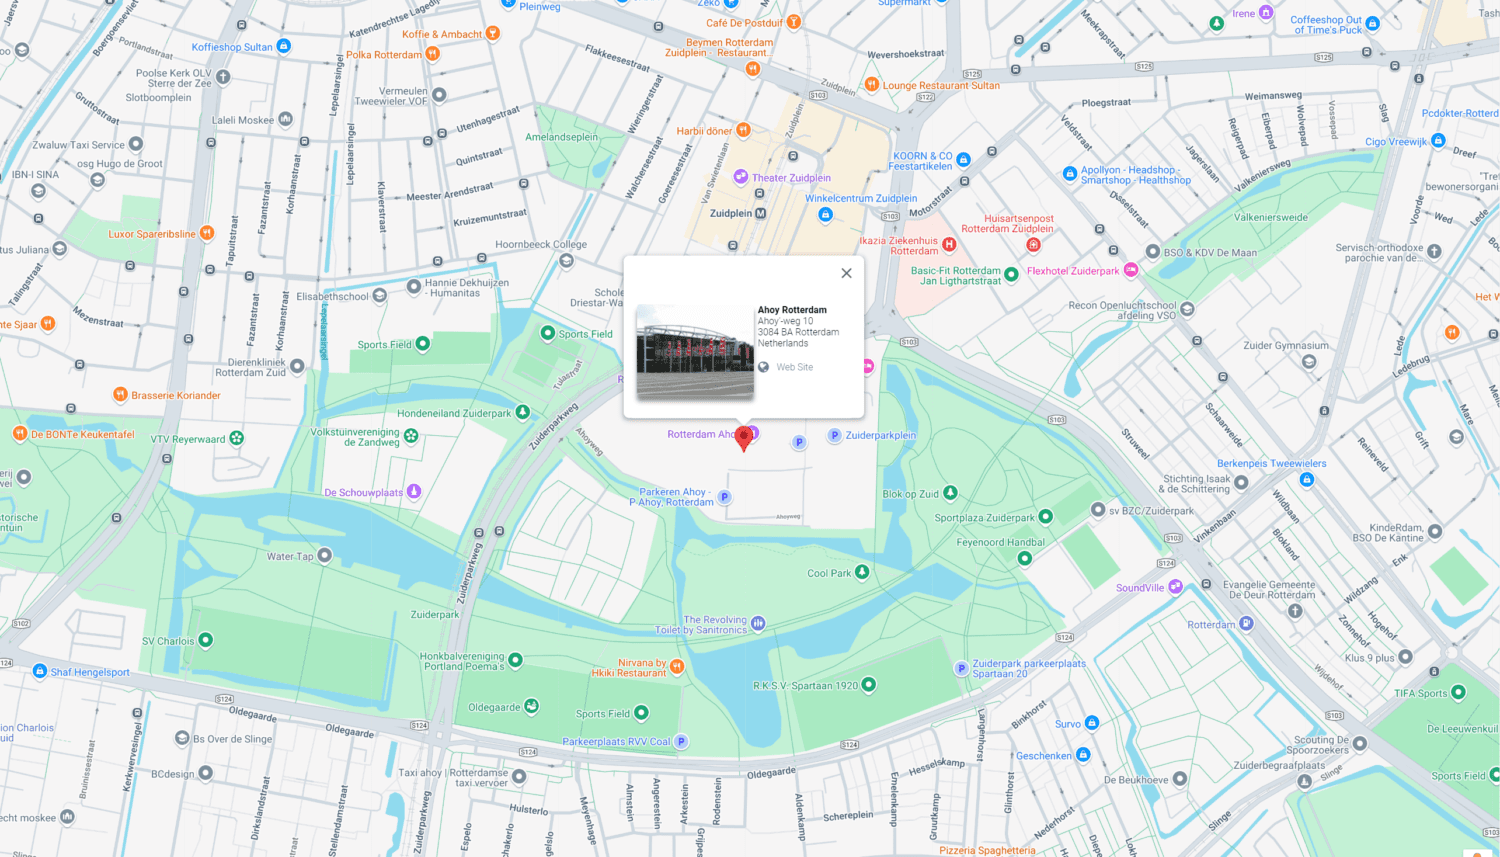Select Luxor Spareribsline restaurant icon

tap(207, 233)
